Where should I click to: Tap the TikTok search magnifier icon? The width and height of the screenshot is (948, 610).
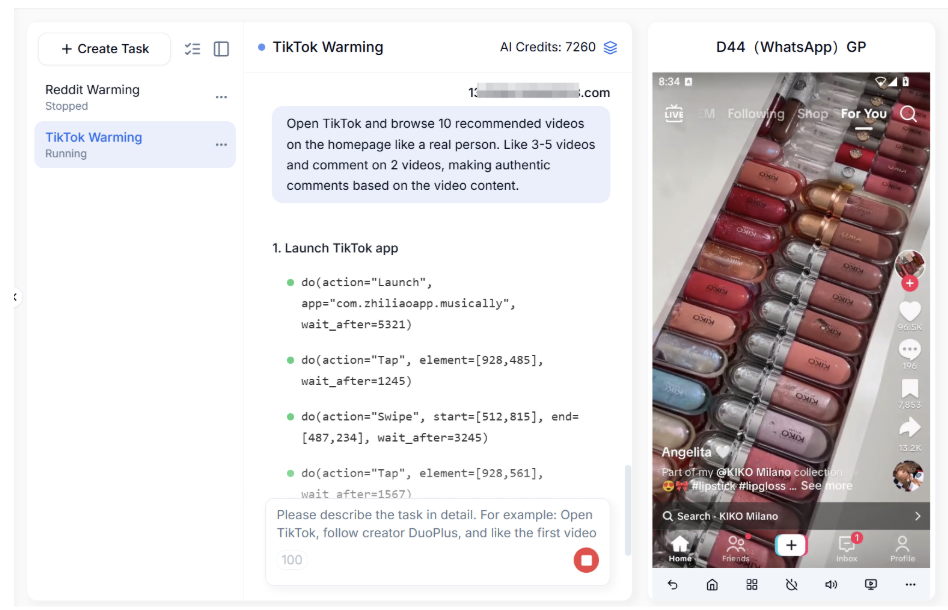point(908,114)
